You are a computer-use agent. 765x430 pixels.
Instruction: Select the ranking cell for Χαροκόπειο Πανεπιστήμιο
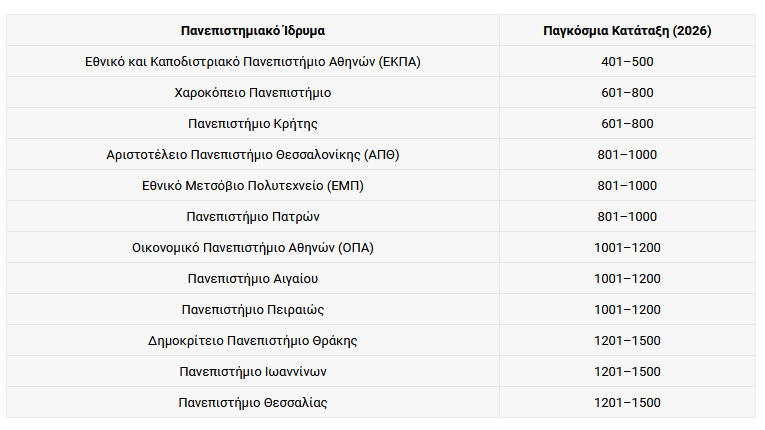tap(627, 92)
